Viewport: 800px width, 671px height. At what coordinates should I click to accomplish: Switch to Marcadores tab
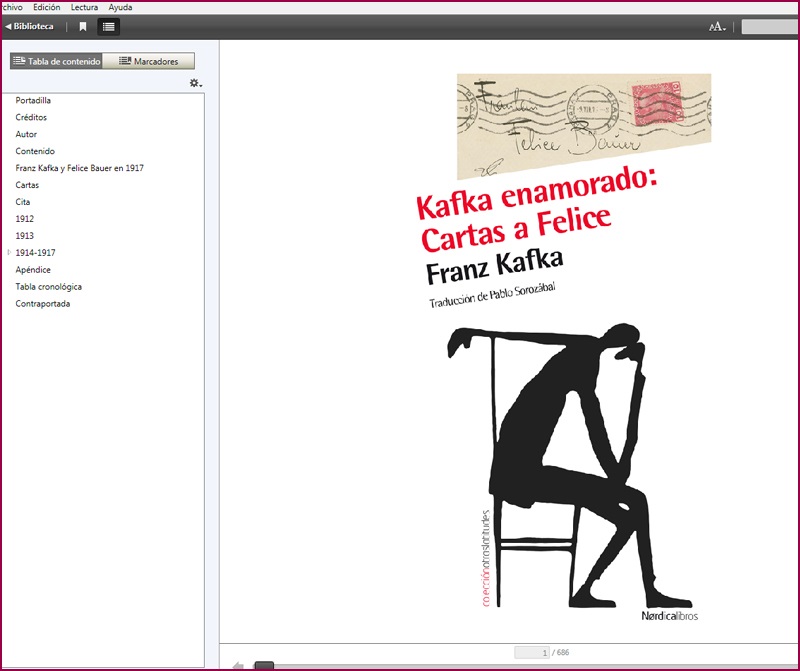148,61
